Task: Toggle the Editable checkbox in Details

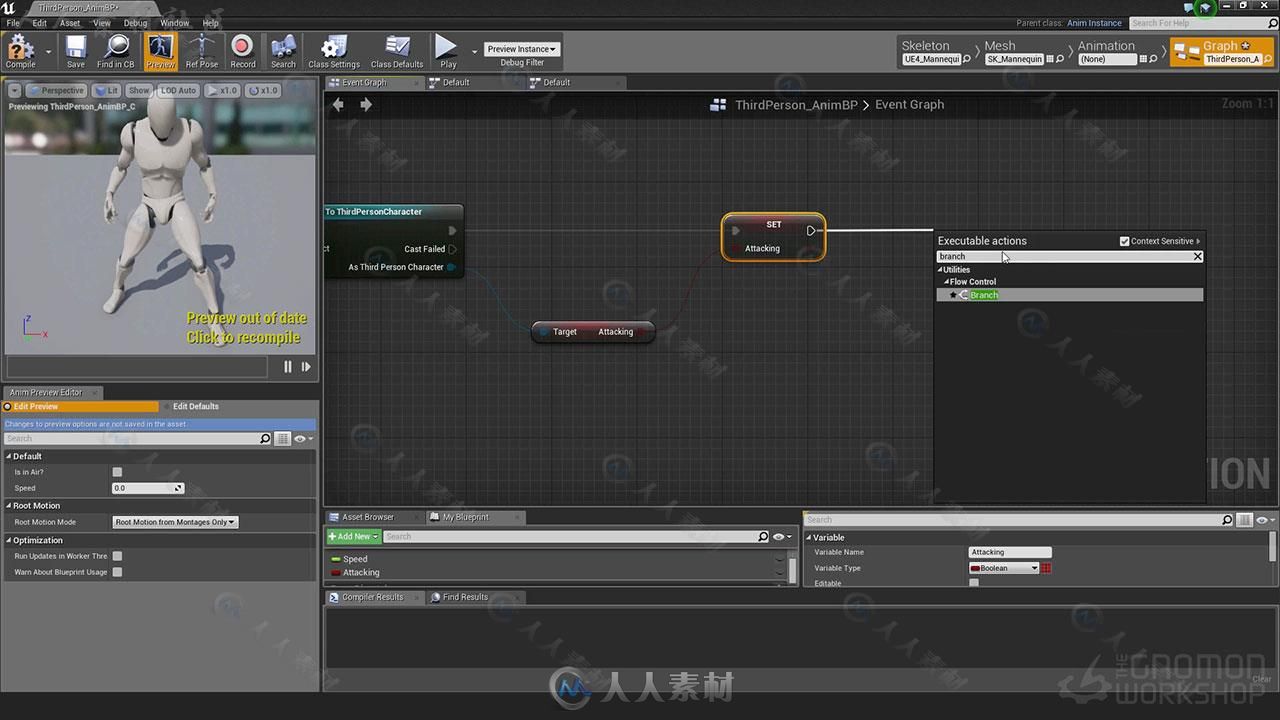Action: pos(974,583)
